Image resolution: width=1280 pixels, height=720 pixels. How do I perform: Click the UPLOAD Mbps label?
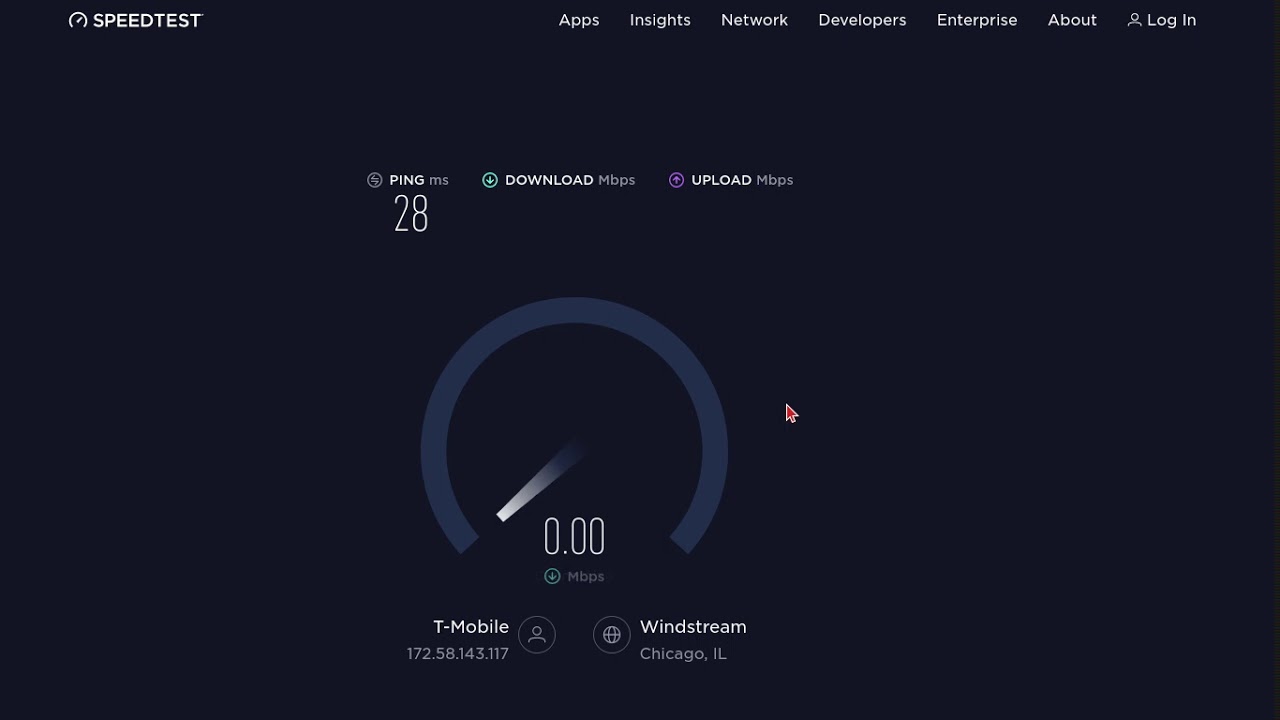(742, 180)
